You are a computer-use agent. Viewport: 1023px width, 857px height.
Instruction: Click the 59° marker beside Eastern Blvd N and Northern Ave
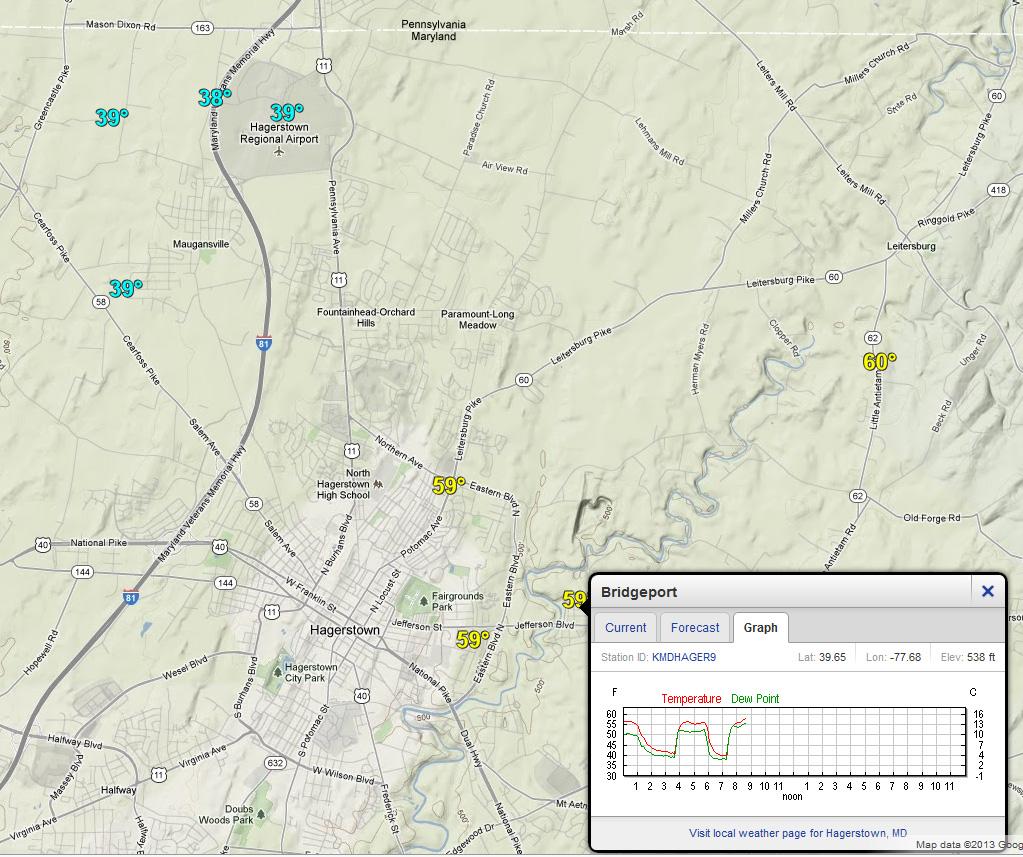(x=448, y=486)
